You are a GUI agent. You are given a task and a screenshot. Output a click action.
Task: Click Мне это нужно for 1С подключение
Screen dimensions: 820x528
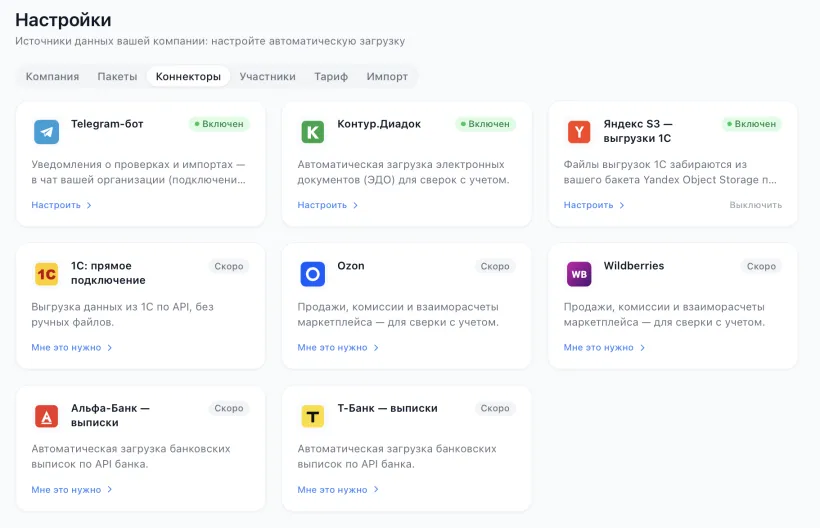(72, 347)
